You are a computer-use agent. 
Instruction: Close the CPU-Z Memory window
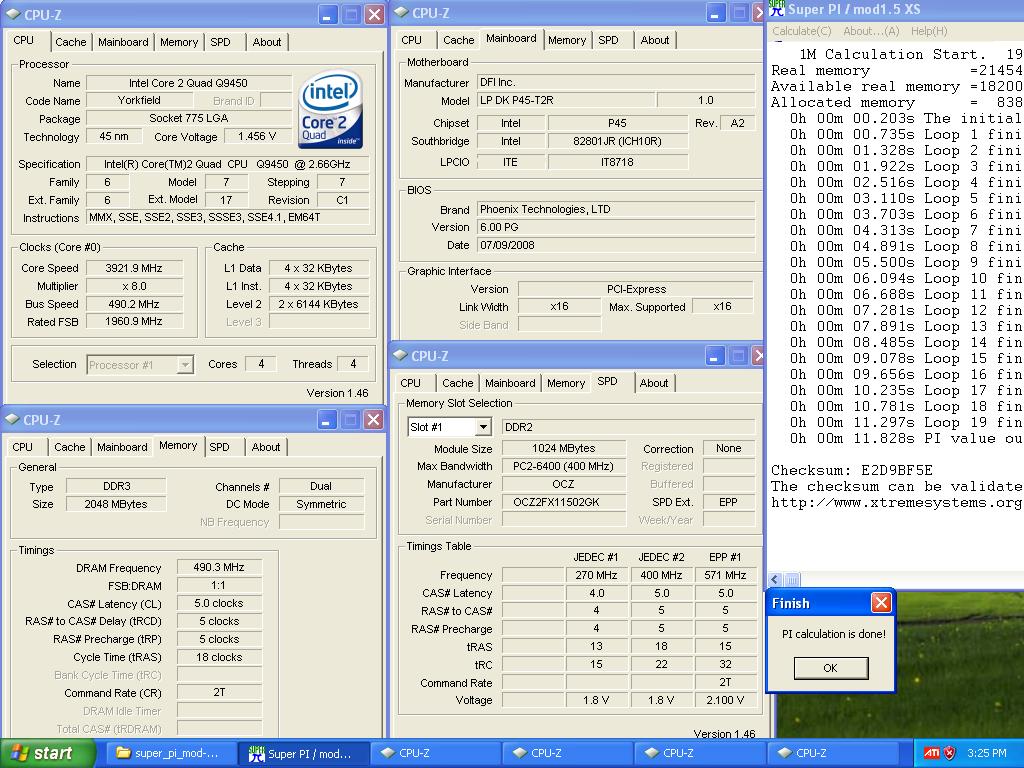pyautogui.click(x=374, y=419)
